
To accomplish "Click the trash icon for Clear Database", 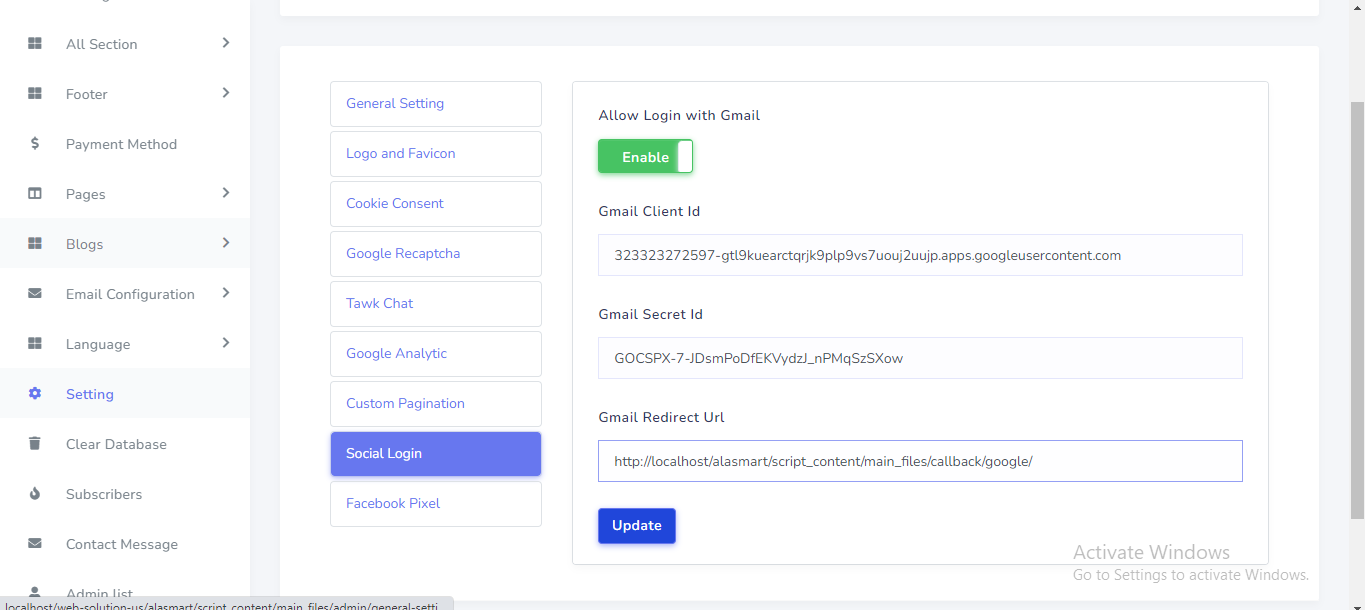I will coord(35,444).
